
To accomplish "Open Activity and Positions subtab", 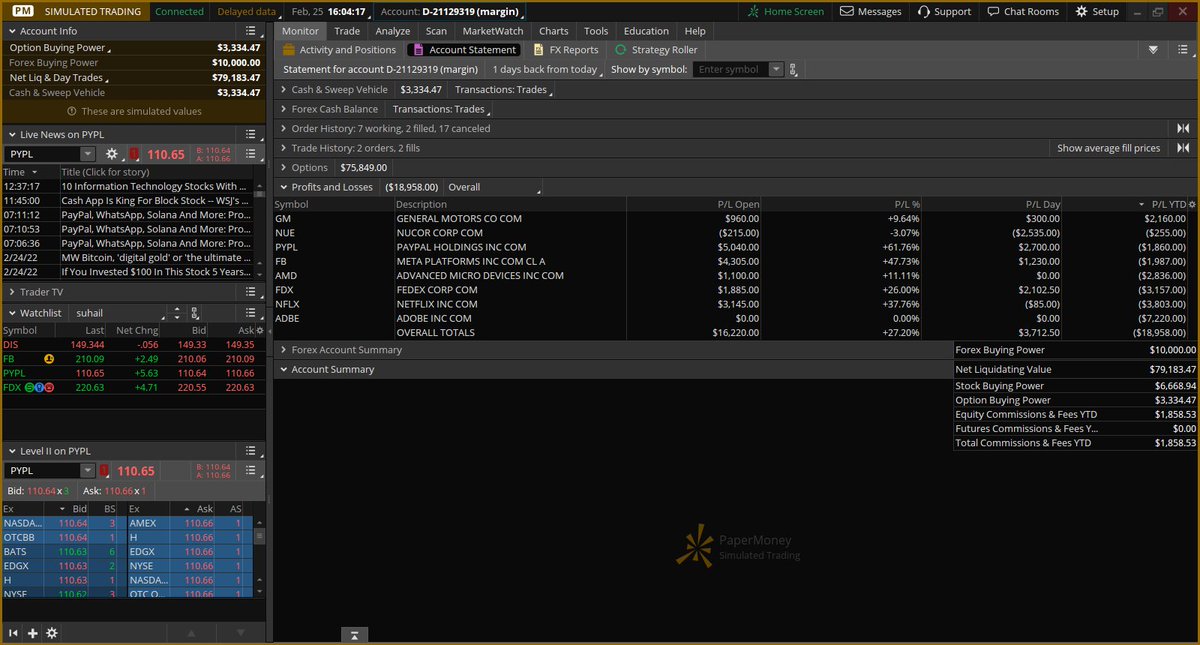I will (x=339, y=50).
